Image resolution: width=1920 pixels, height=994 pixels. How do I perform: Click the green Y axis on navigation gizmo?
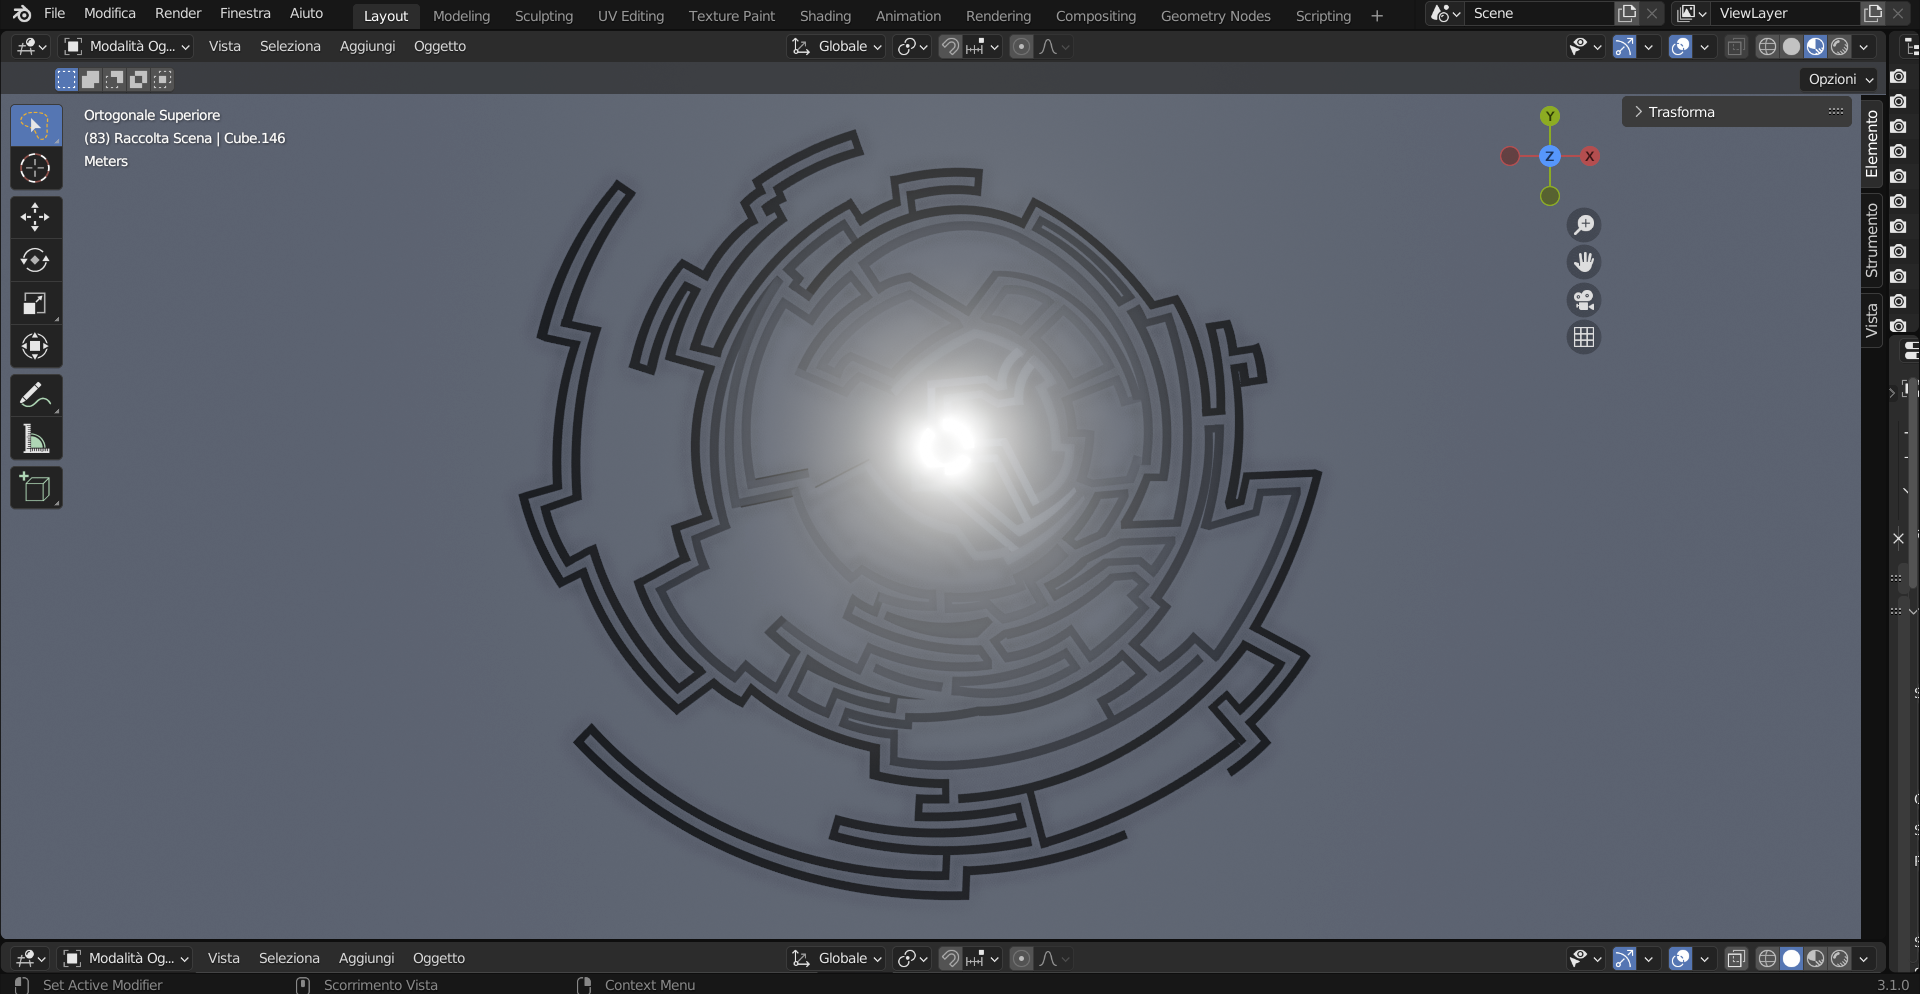coord(1550,116)
